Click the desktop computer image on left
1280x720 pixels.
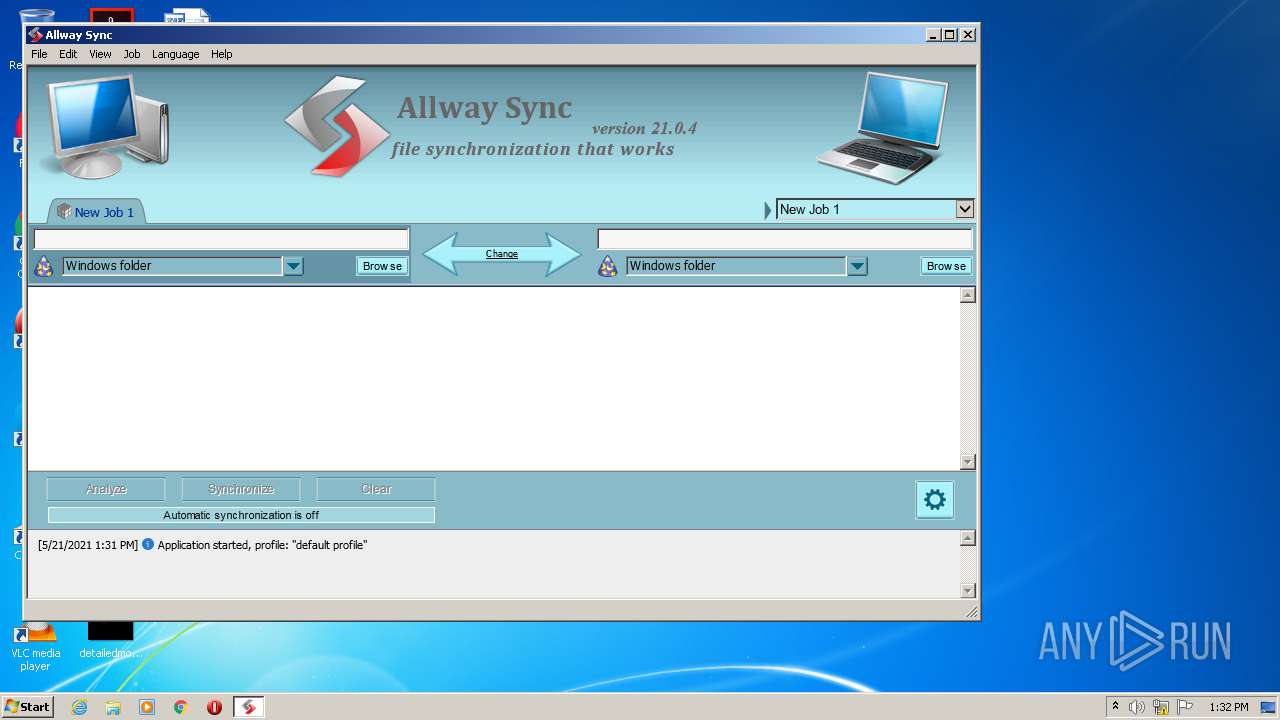pos(104,125)
